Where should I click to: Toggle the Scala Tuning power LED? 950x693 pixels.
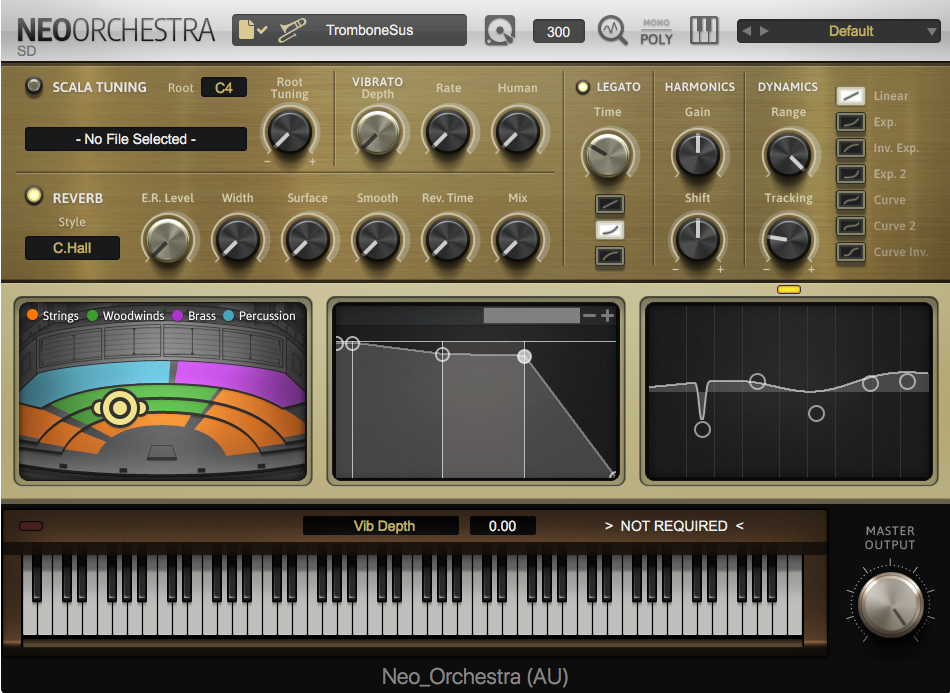pos(34,86)
